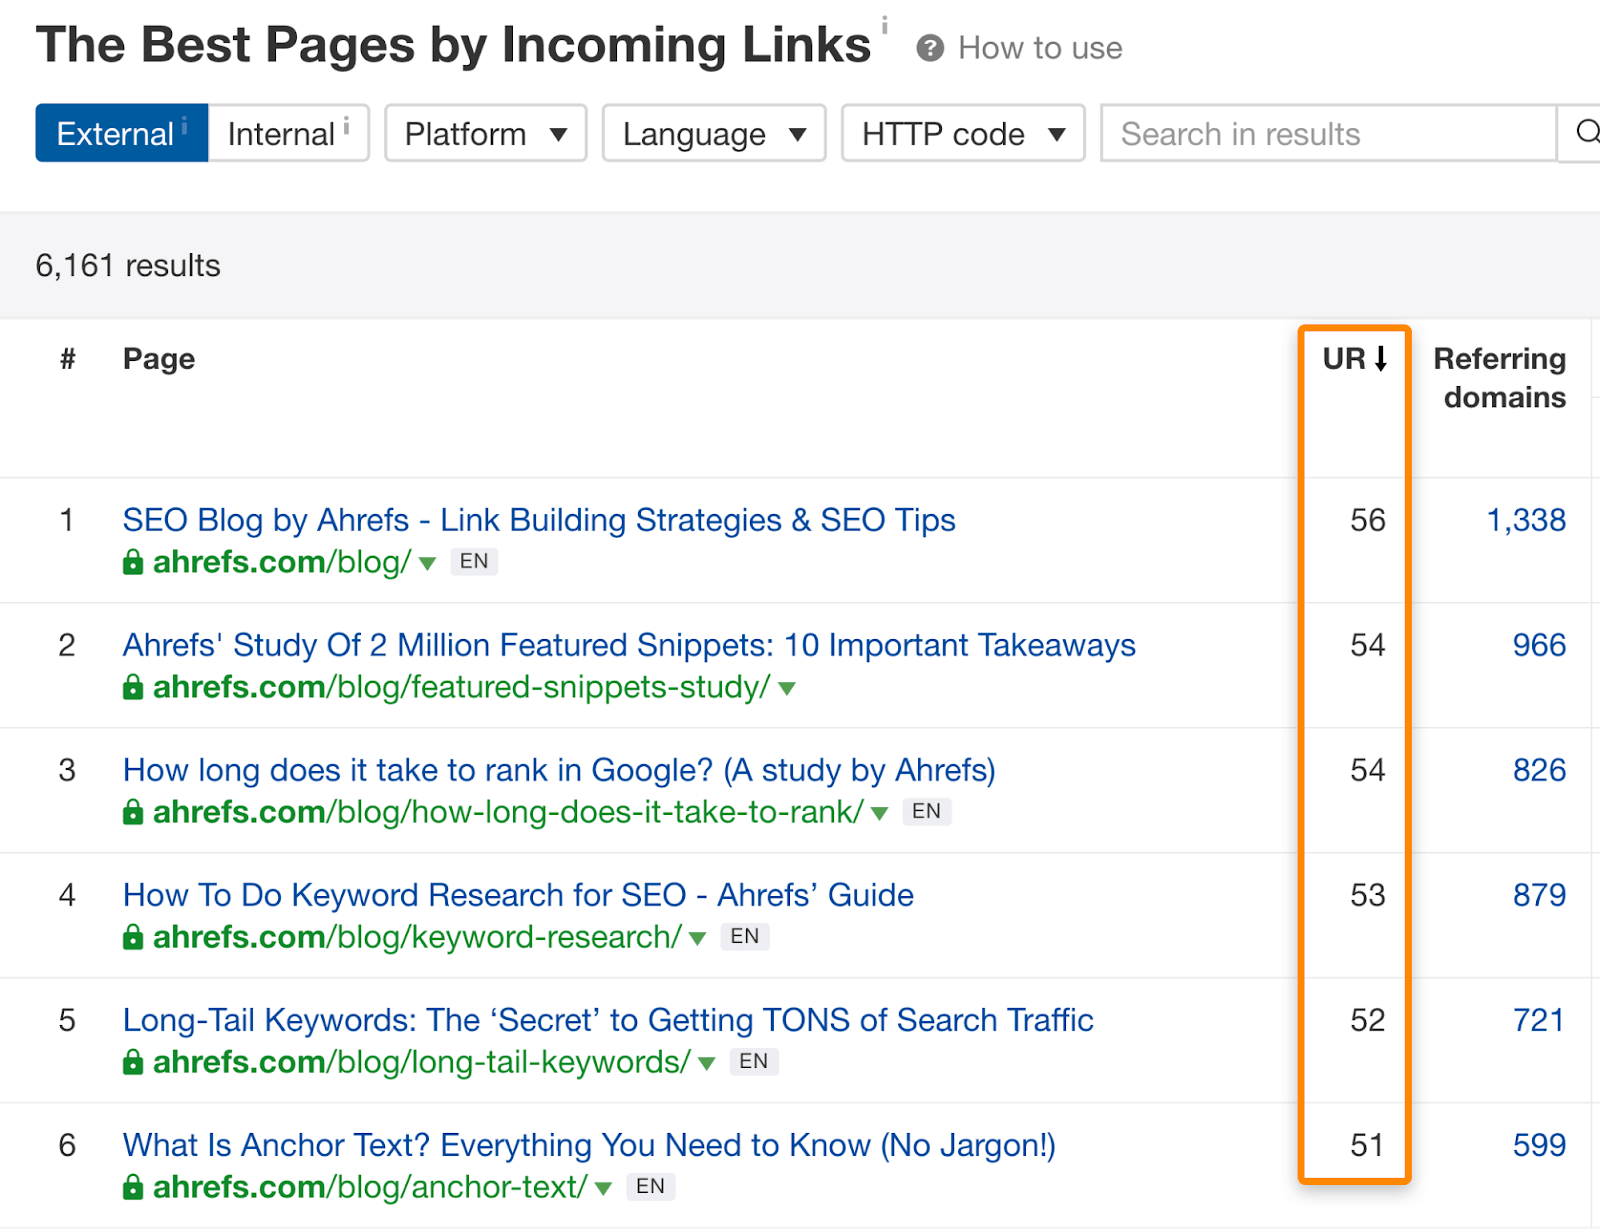
Task: Click the How to use question mark icon
Action: click(930, 48)
